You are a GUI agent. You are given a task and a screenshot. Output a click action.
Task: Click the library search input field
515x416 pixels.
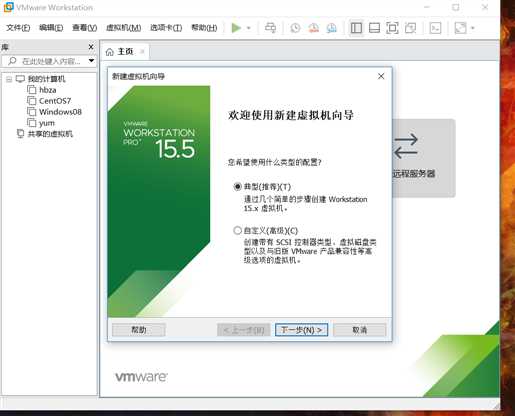50,61
